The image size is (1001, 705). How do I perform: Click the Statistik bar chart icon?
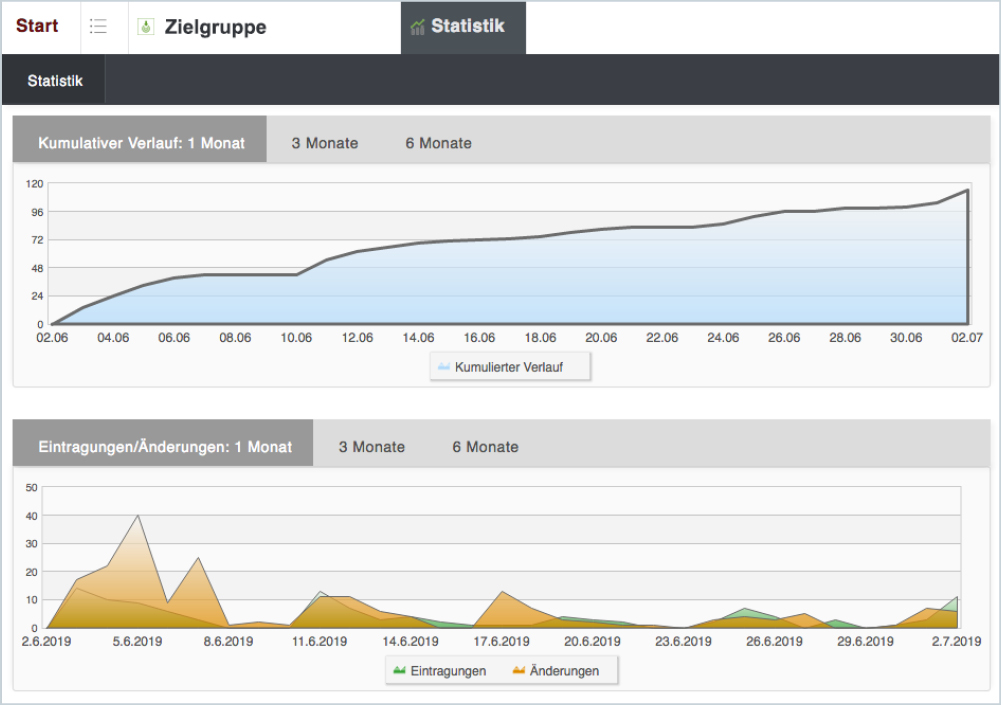(417, 27)
